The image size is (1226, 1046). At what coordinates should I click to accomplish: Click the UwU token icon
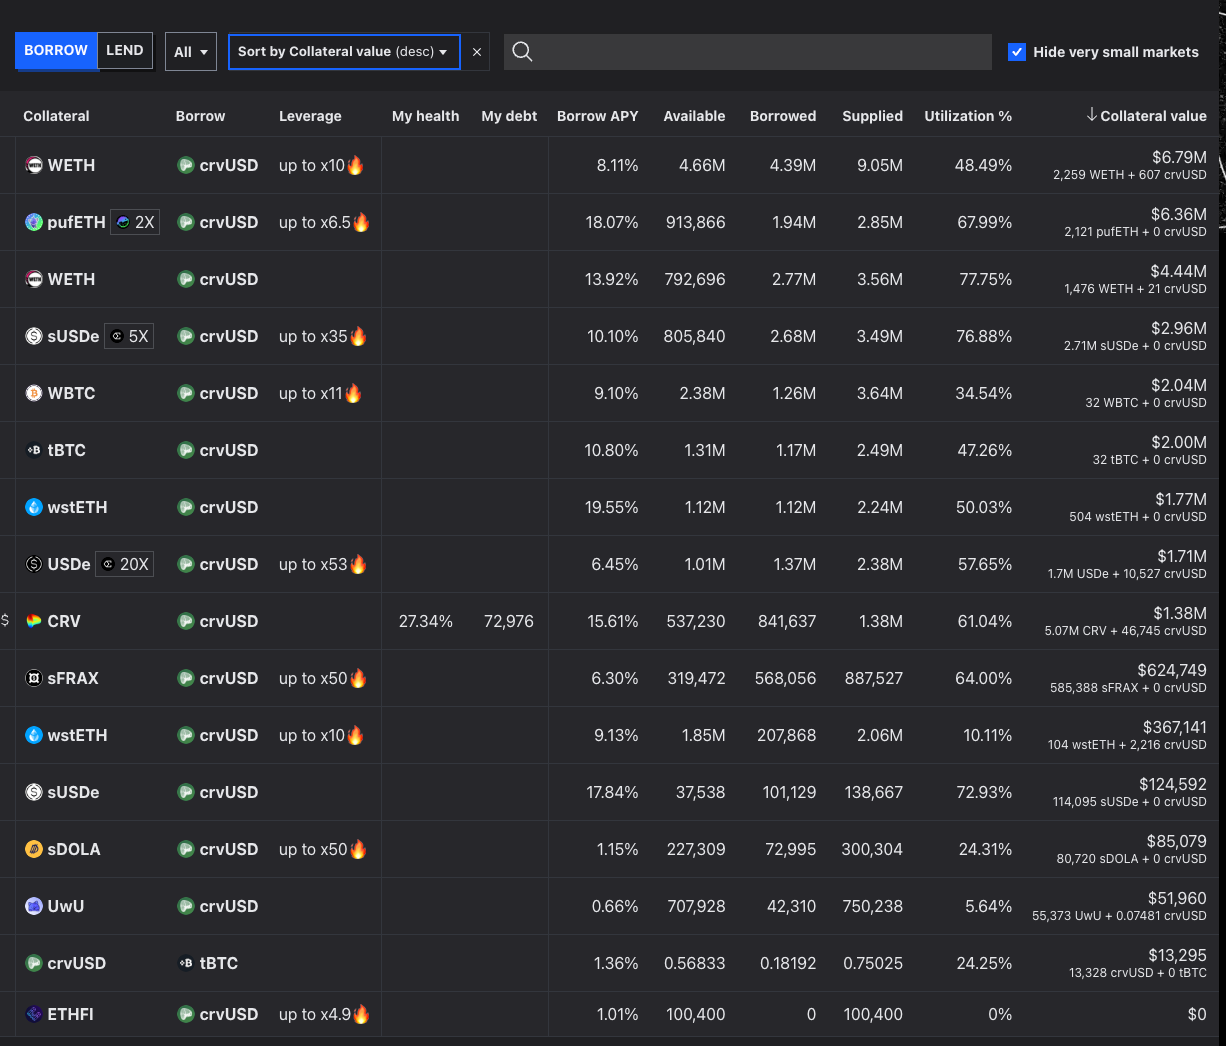click(34, 906)
